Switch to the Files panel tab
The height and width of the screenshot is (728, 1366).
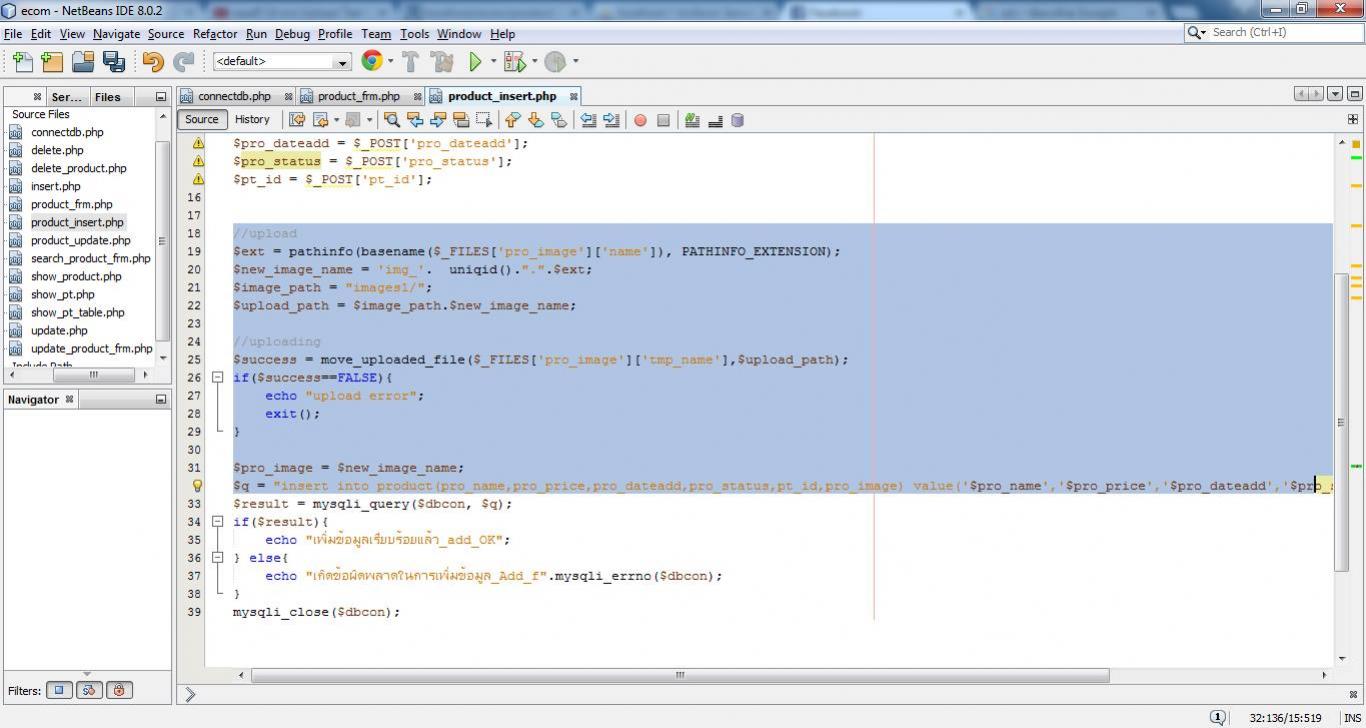(x=107, y=97)
